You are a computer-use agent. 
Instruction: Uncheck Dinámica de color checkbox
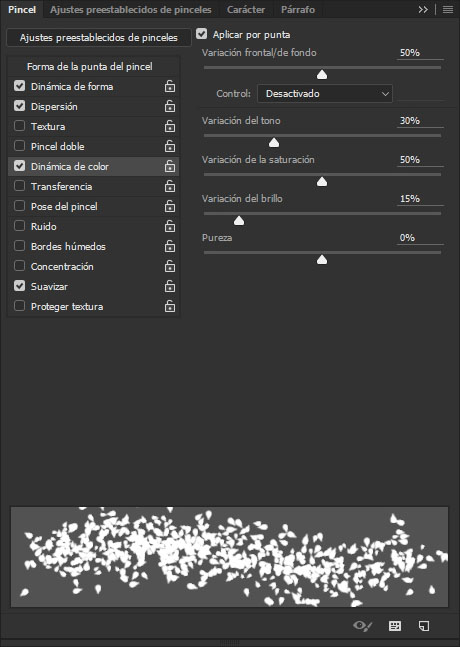(19, 166)
